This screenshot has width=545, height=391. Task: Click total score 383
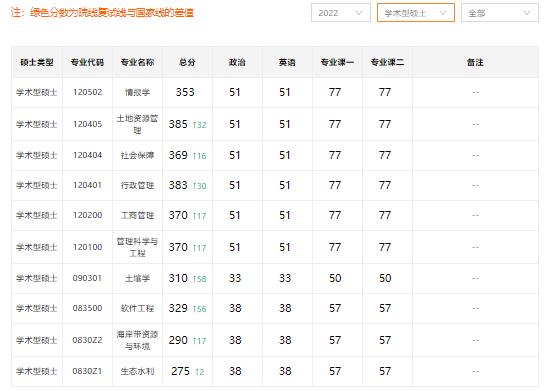pos(178,185)
